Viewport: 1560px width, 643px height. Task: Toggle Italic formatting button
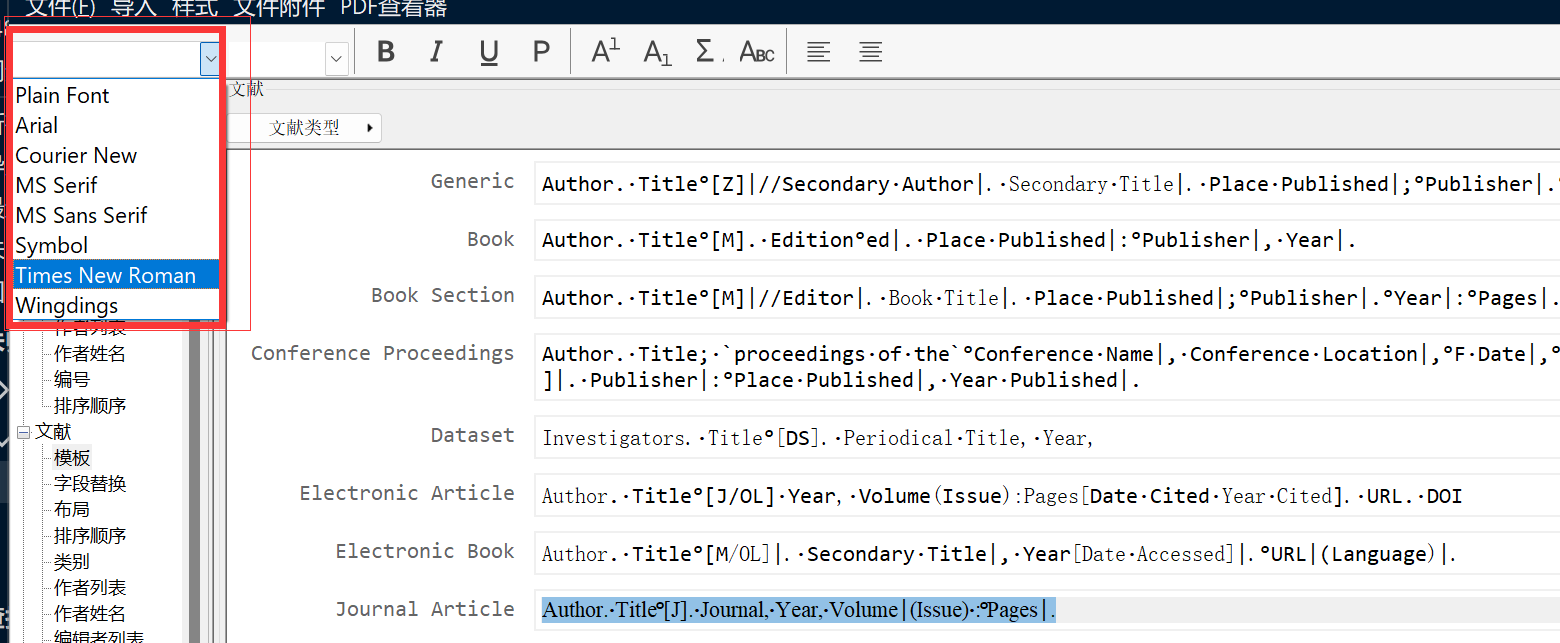pyautogui.click(x=436, y=52)
